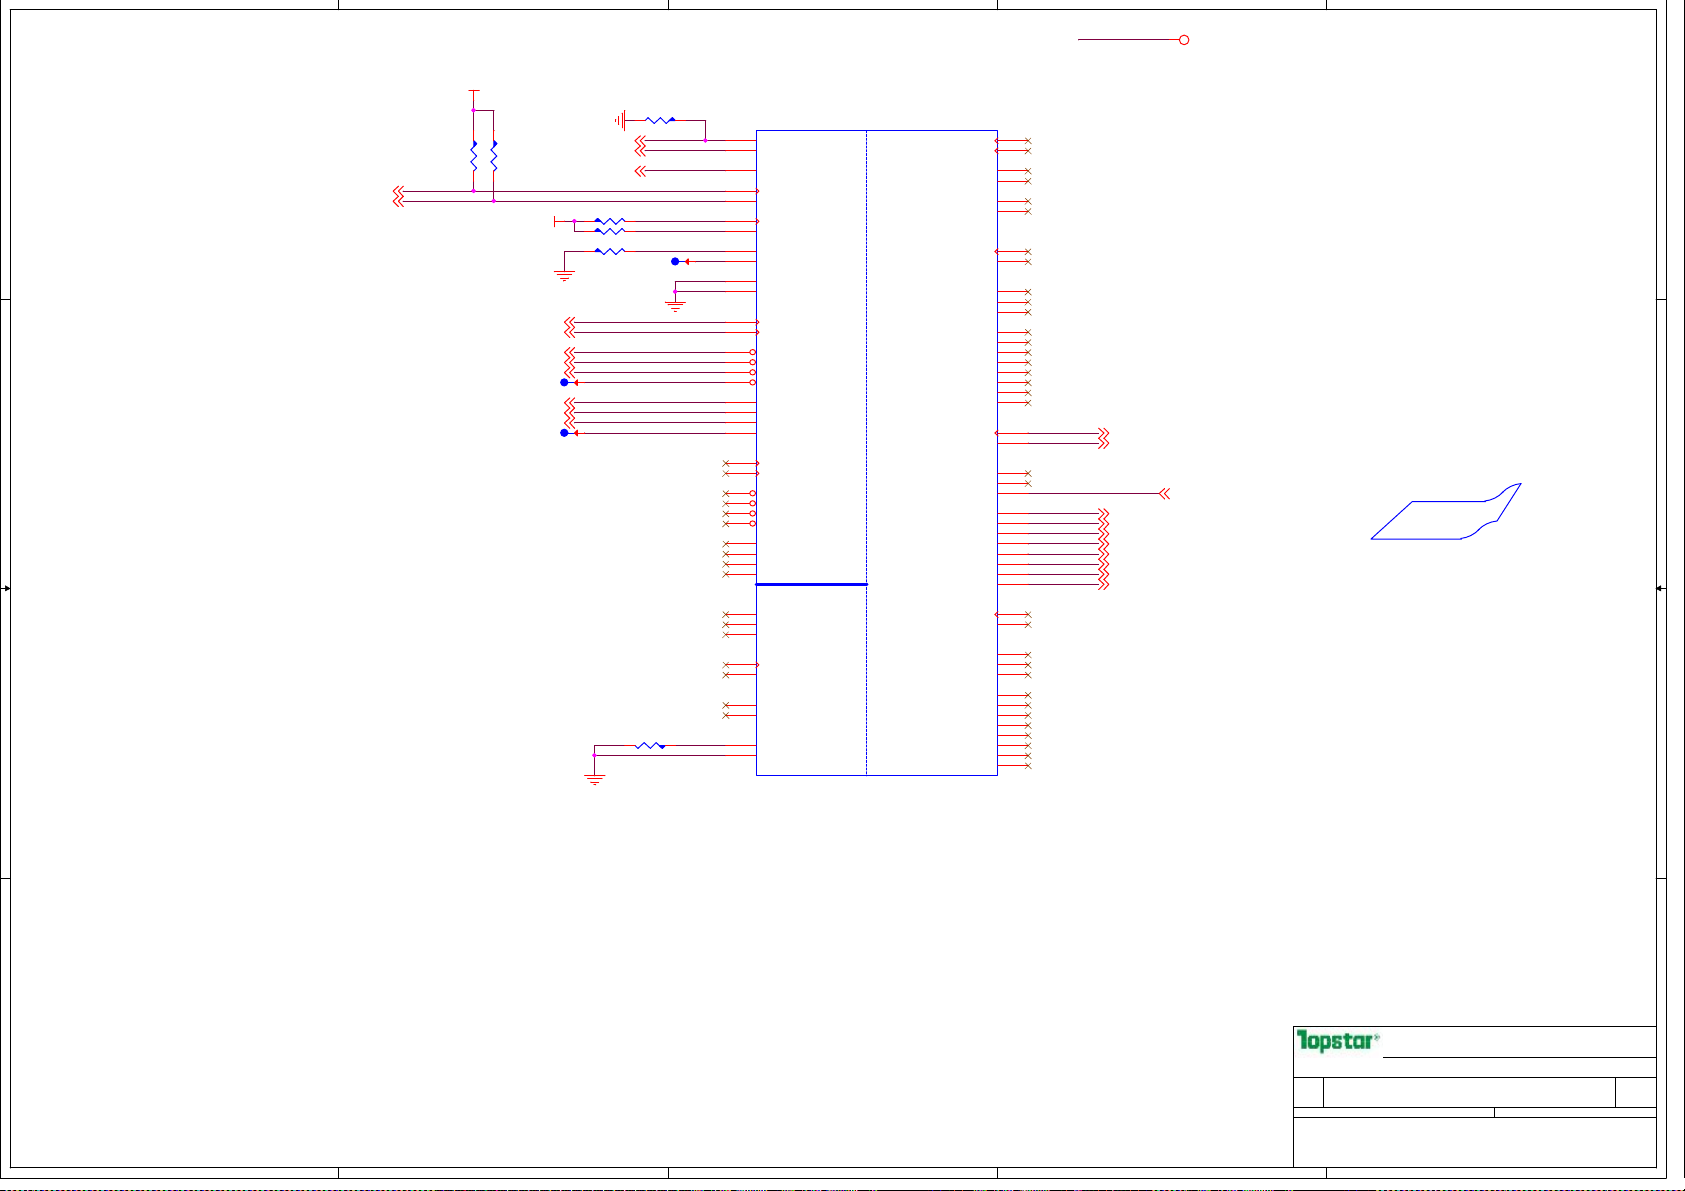Select the power rail symbol above the vertical resistor pair
This screenshot has width=1685, height=1191.
(x=473, y=91)
